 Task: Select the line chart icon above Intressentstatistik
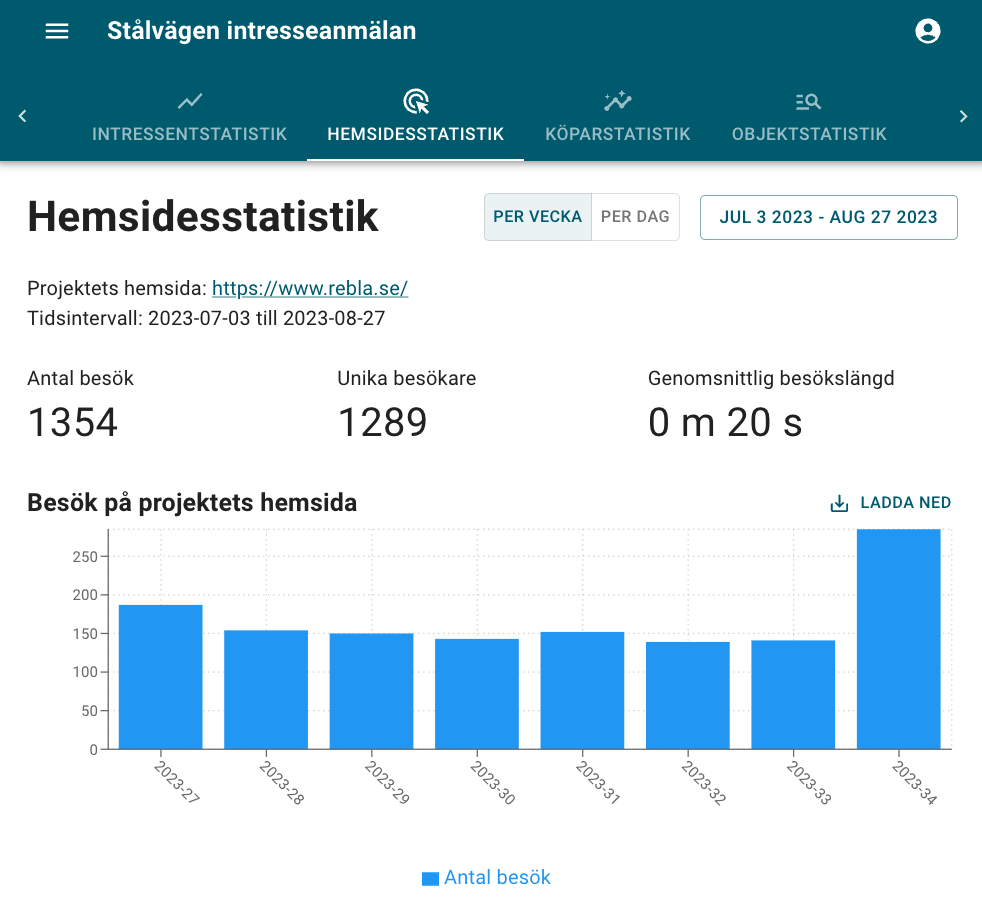[x=189, y=100]
